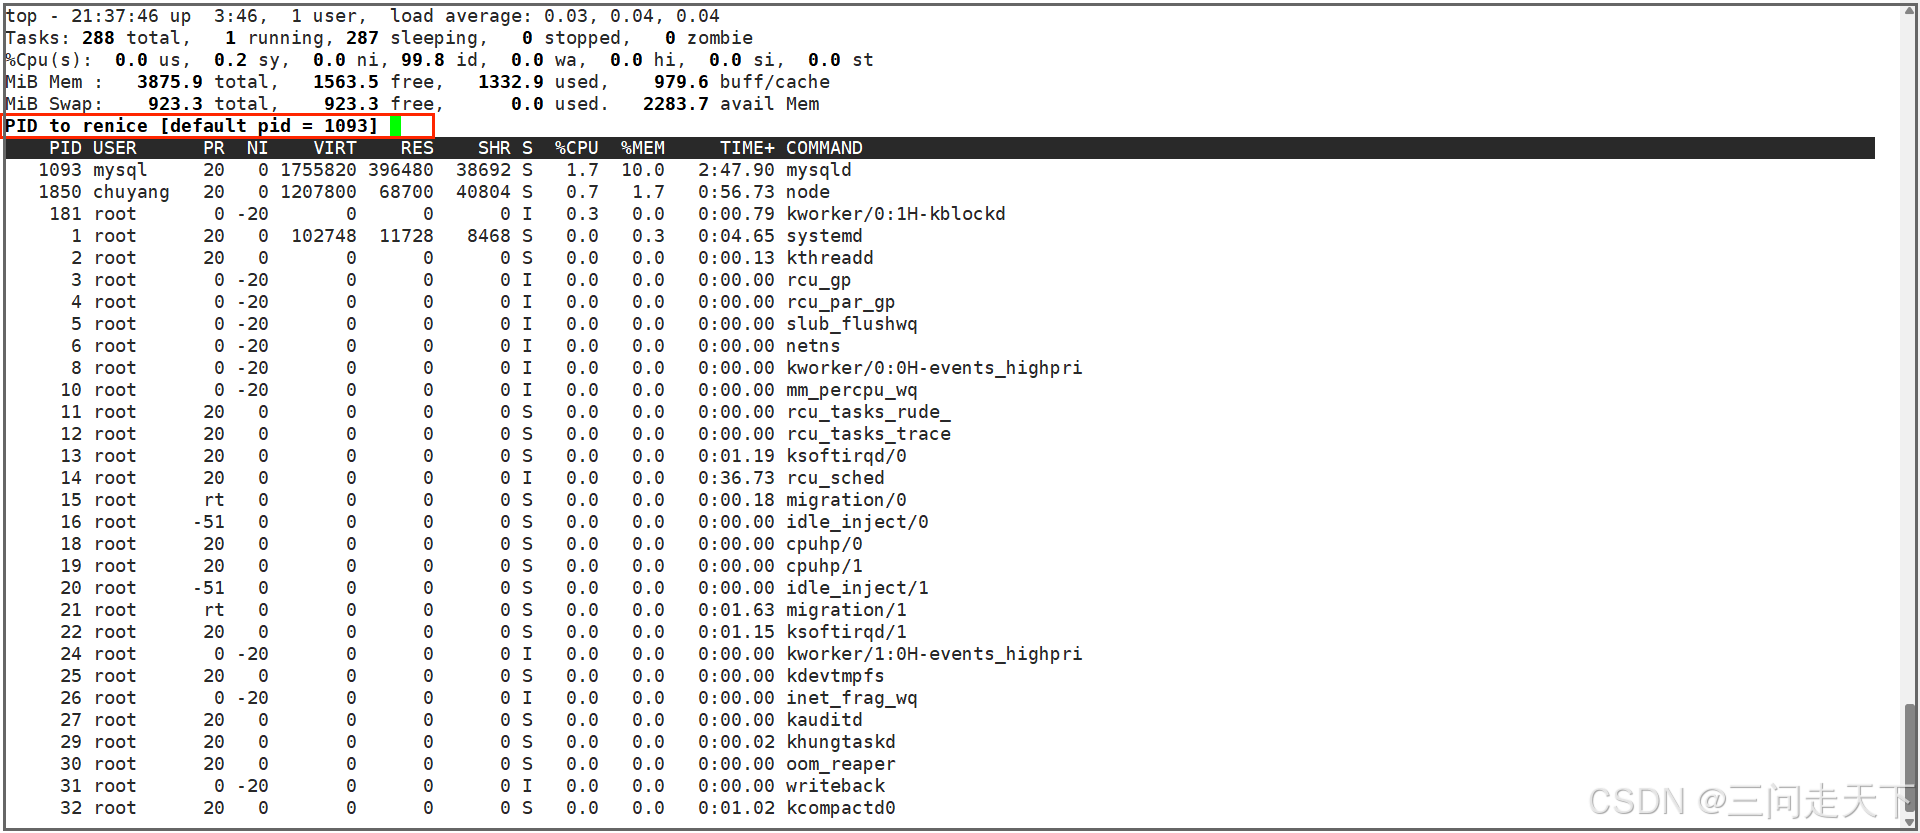Select the rcu_tasks_trace process
The height and width of the screenshot is (833, 1920).
[x=868, y=434]
